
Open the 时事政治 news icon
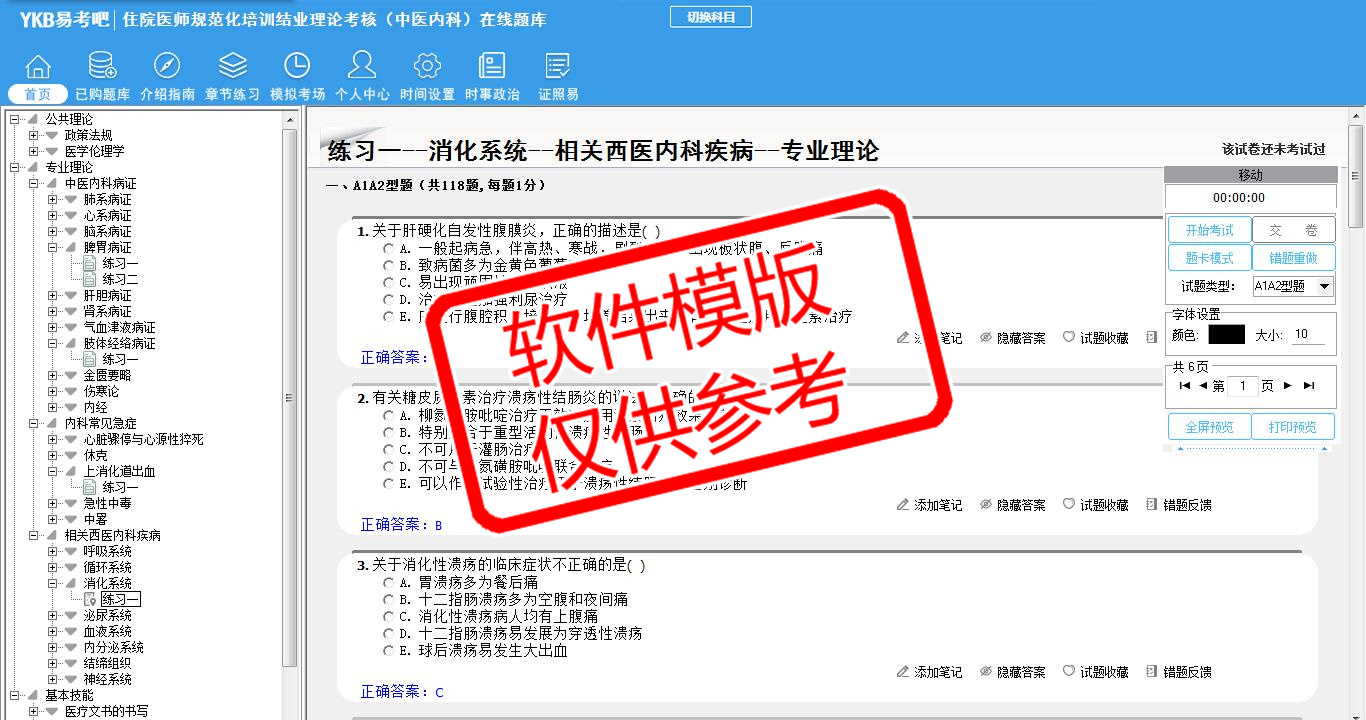[x=492, y=67]
